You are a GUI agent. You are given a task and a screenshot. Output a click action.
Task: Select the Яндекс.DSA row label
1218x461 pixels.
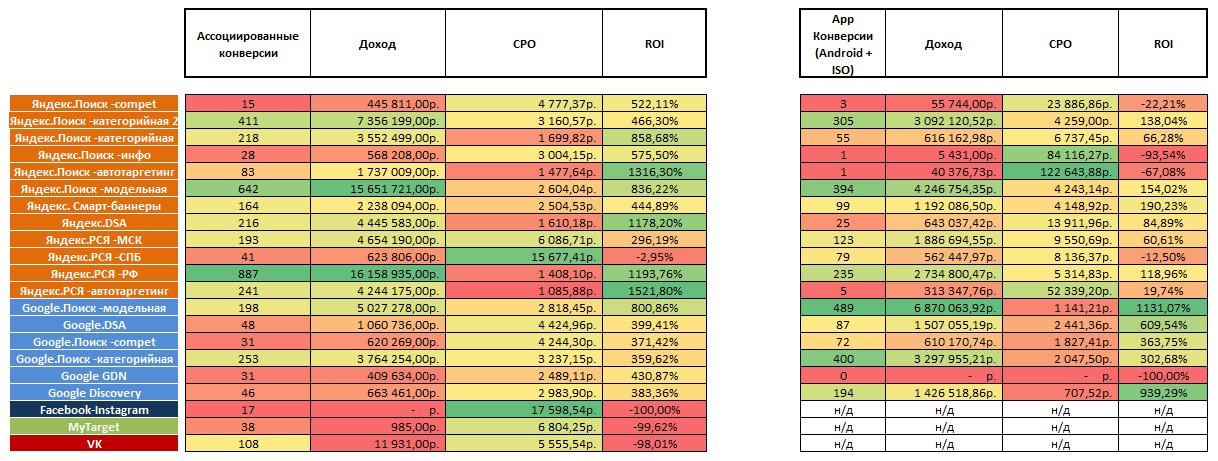coord(95,222)
